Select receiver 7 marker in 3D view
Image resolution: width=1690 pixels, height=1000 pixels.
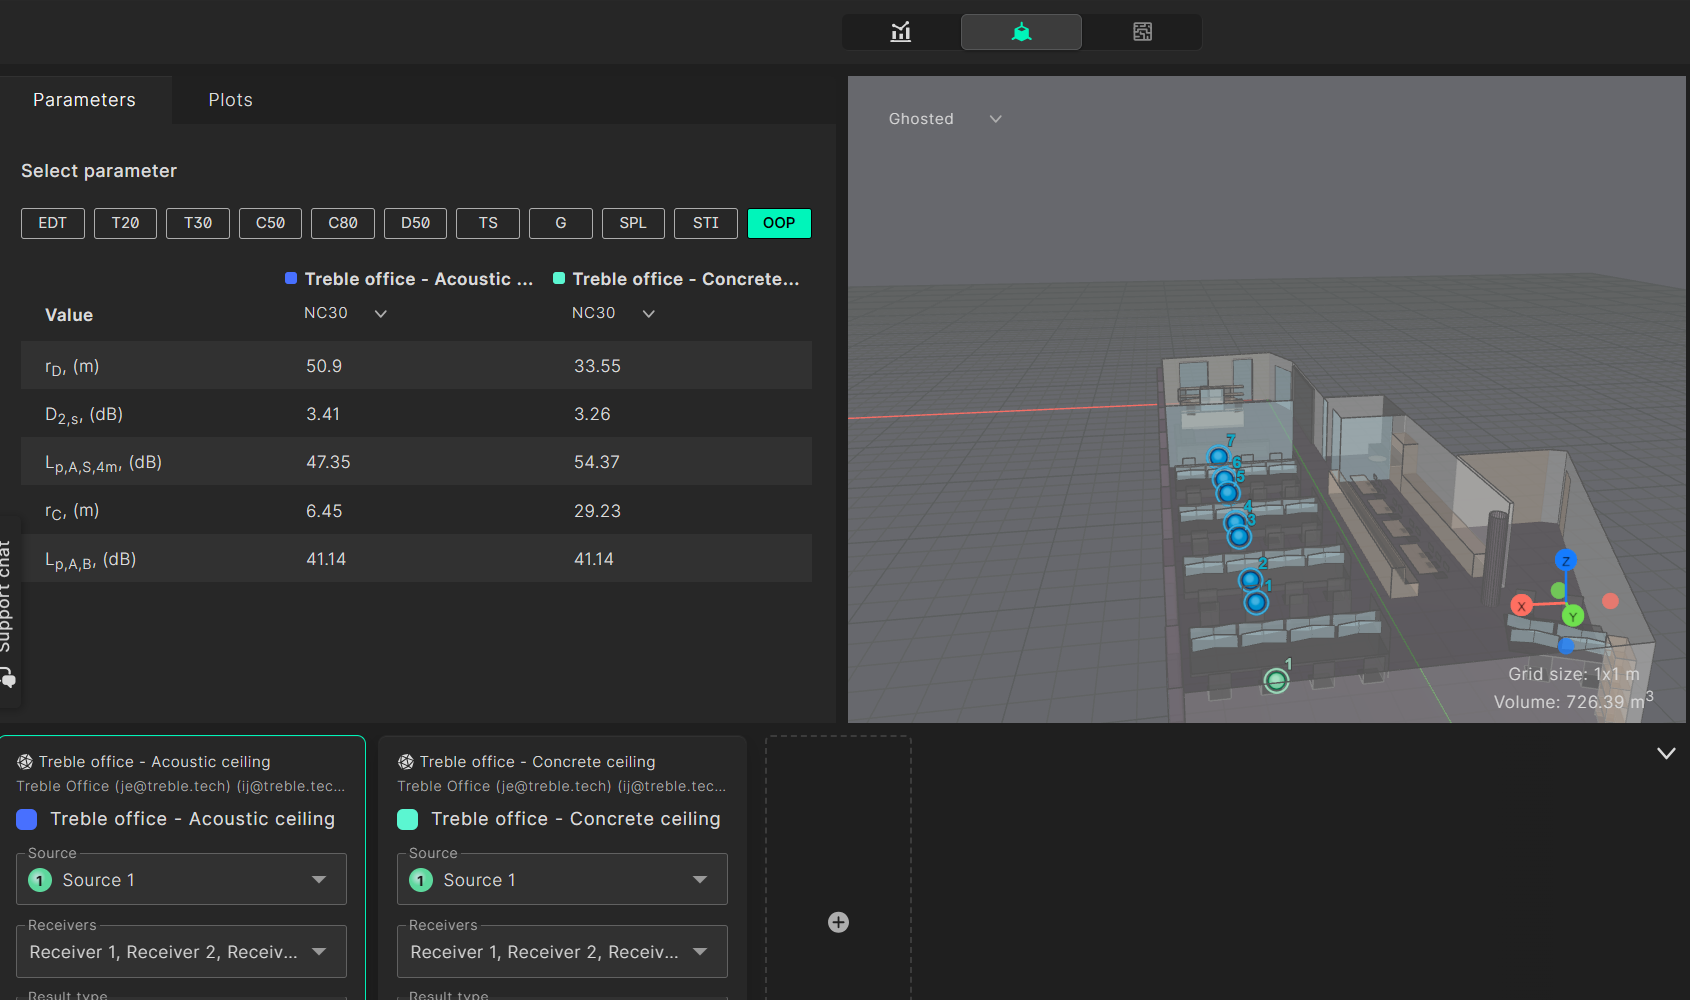(1218, 457)
